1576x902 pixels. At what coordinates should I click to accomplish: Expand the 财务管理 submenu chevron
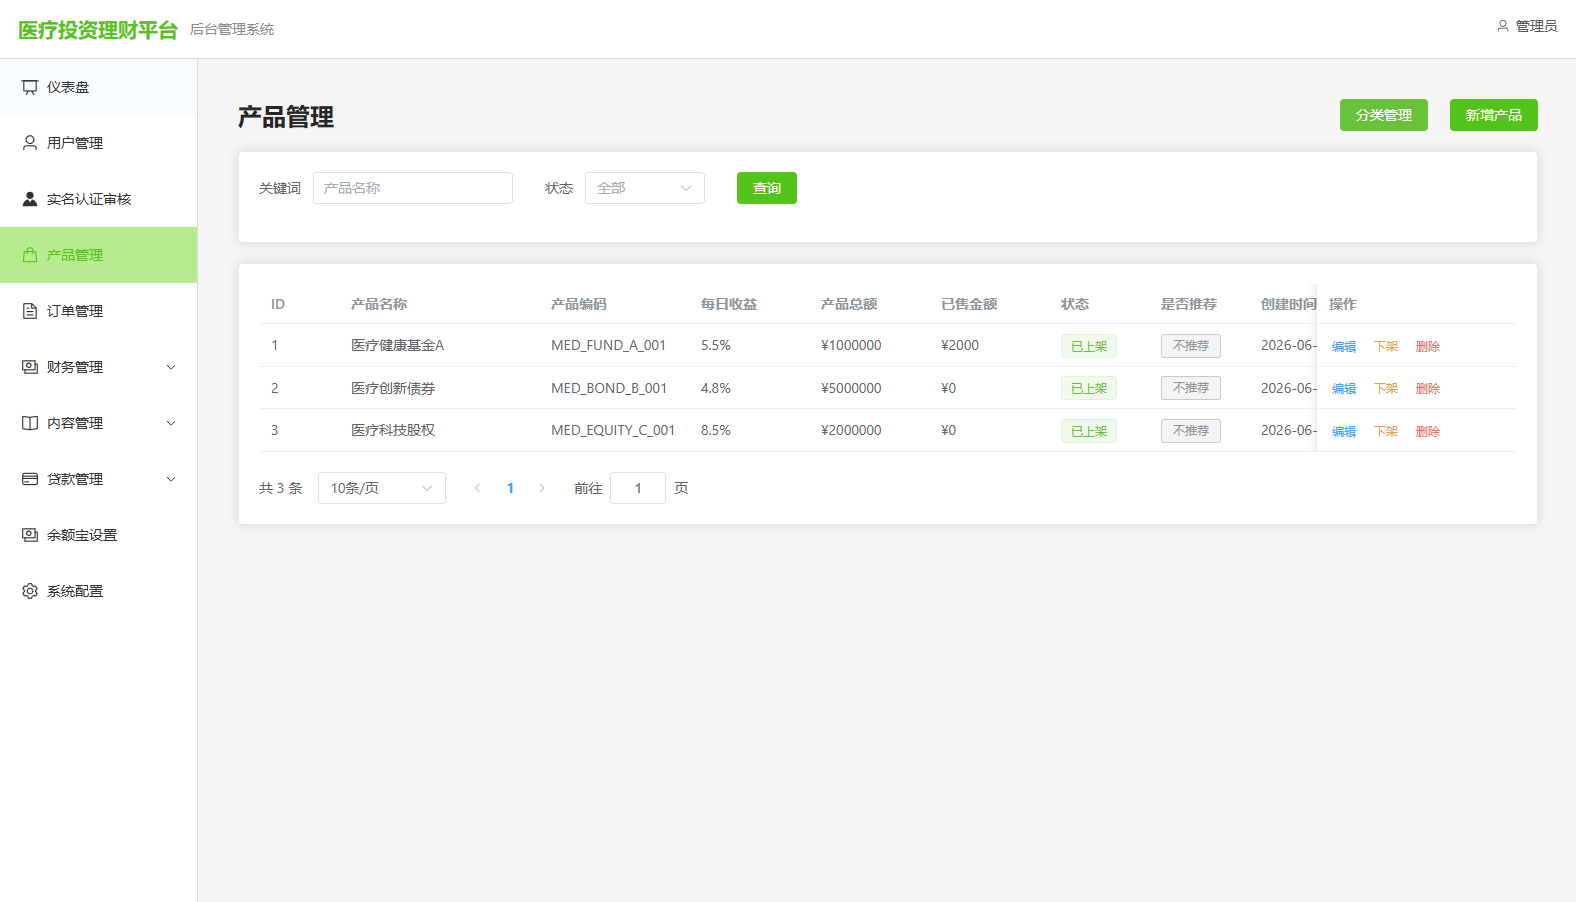tap(171, 367)
